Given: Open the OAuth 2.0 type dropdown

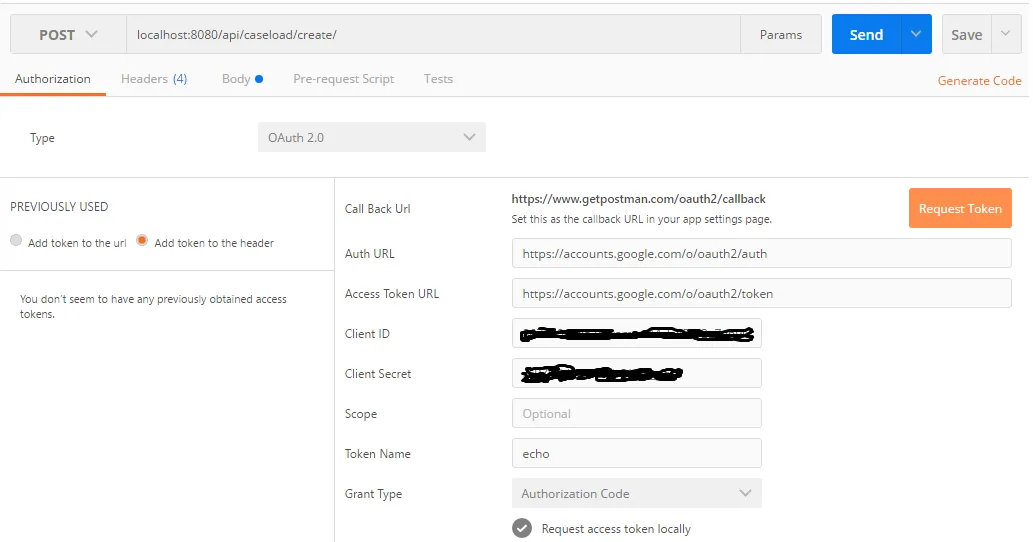Looking at the screenshot, I should click(371, 138).
